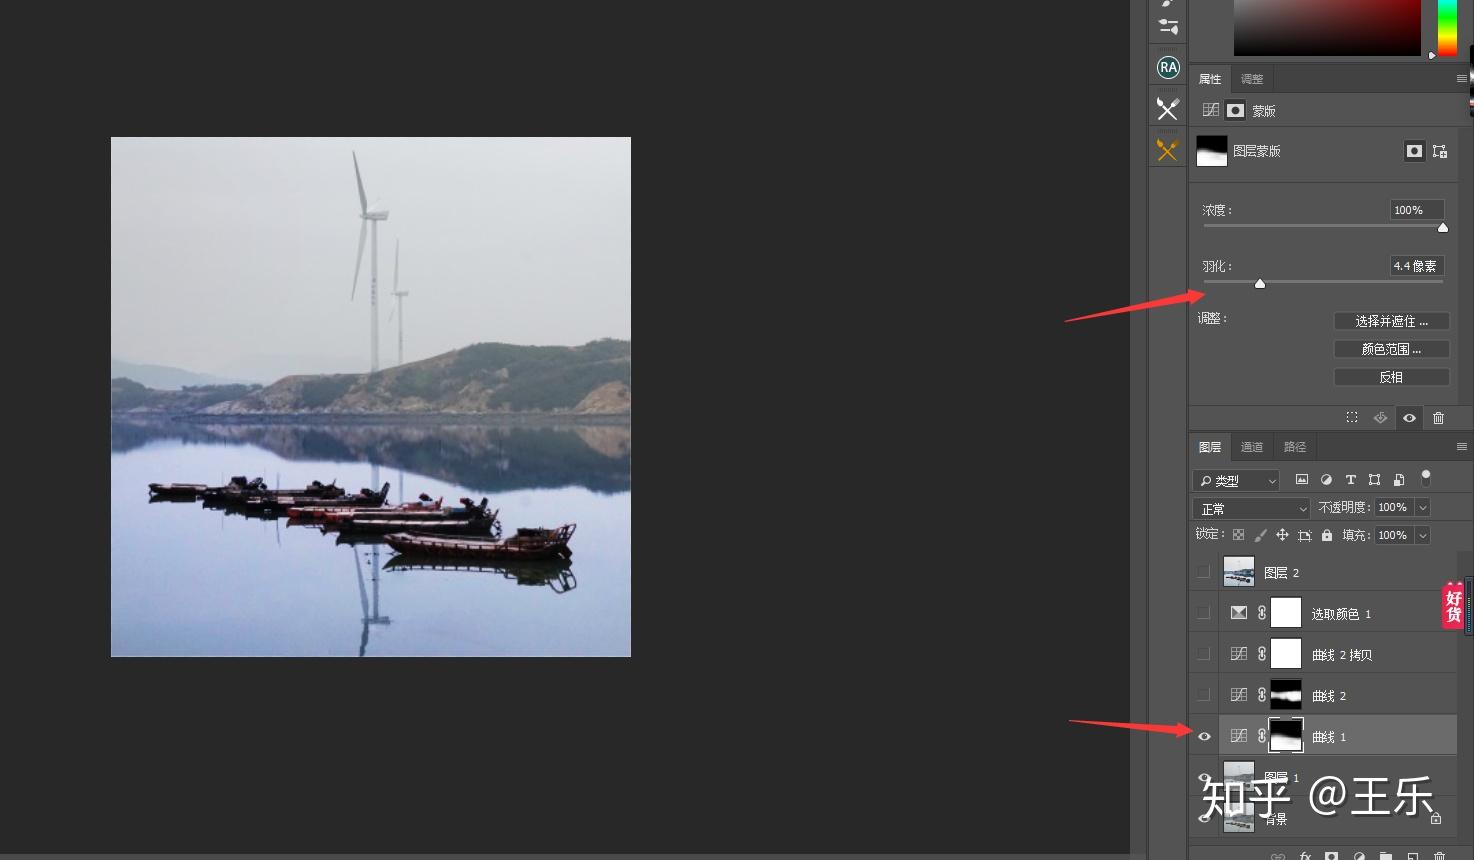Switch to the 调整 Adjustments tab
The height and width of the screenshot is (860, 1474).
click(1250, 78)
